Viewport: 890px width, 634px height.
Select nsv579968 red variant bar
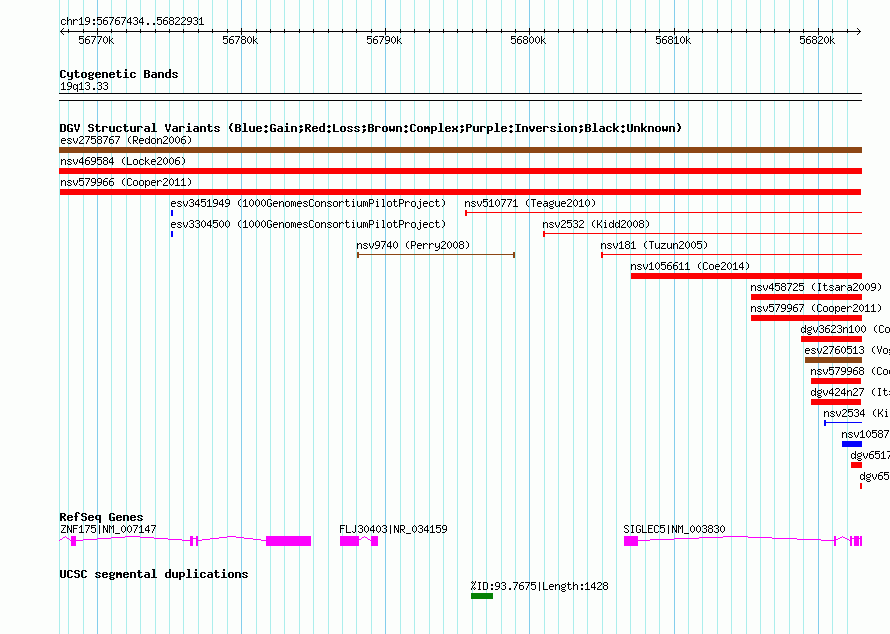tap(836, 381)
